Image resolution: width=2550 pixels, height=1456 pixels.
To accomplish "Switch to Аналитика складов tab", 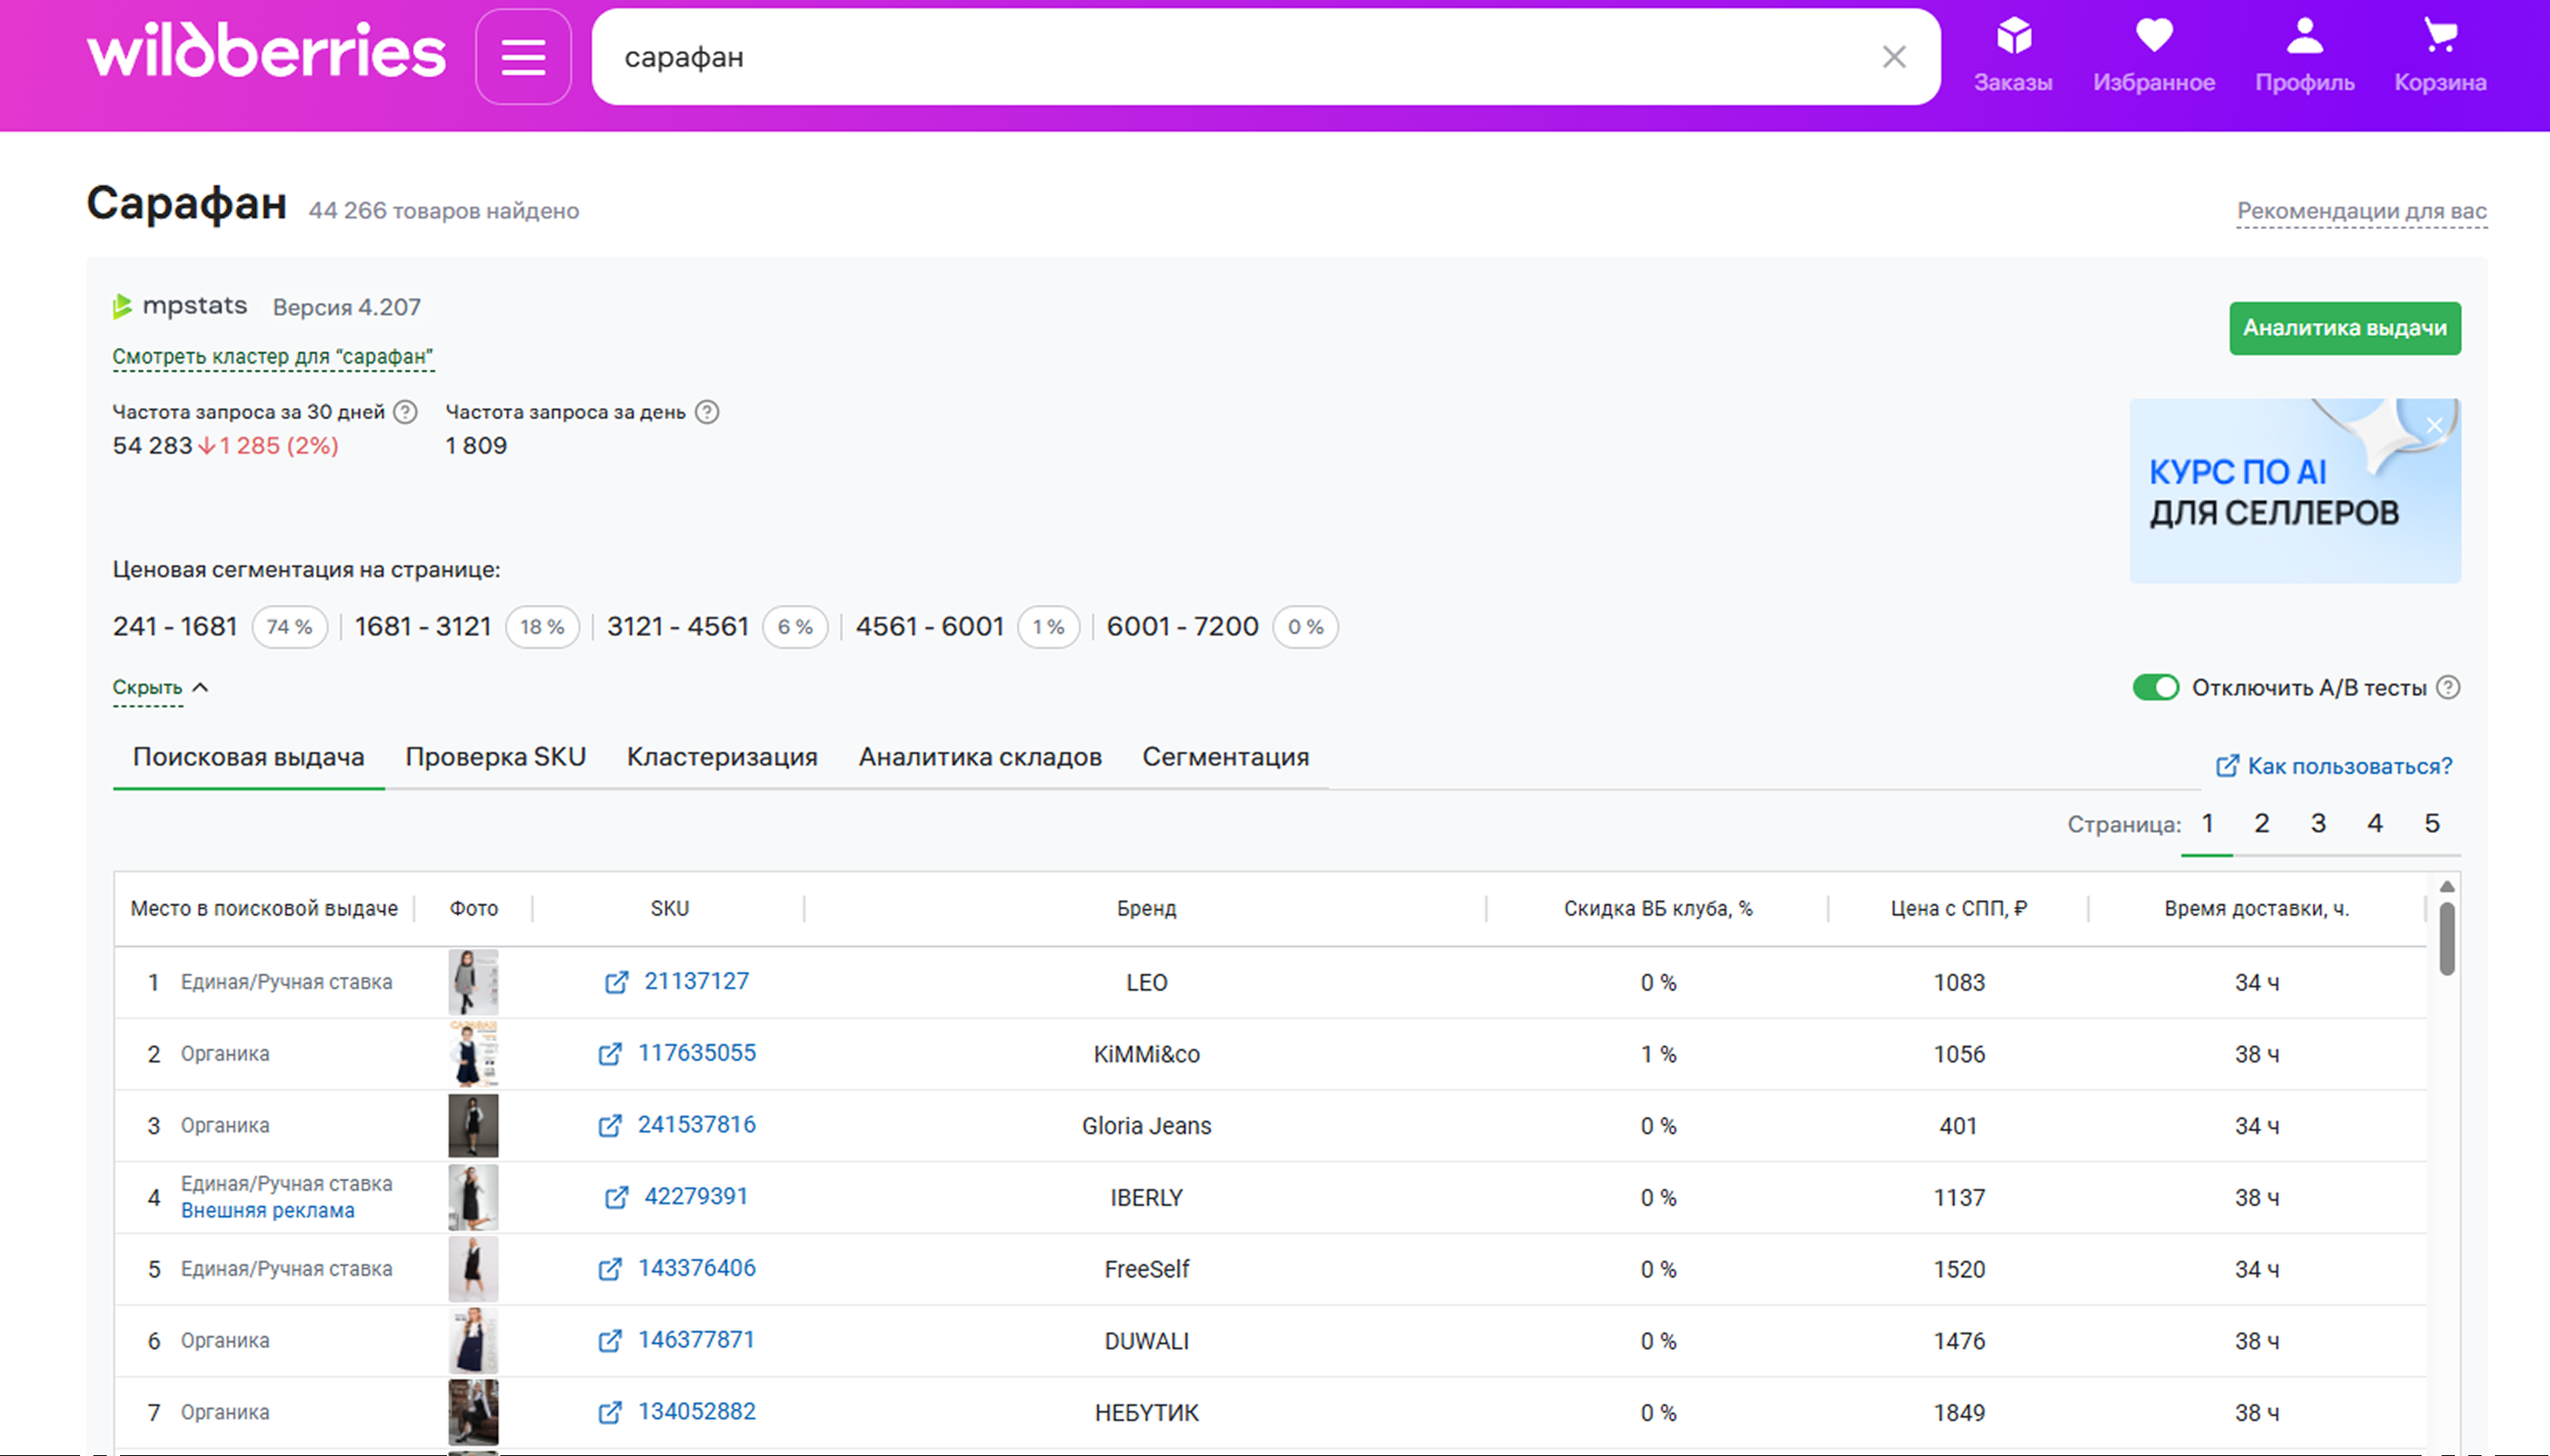I will pos(980,757).
